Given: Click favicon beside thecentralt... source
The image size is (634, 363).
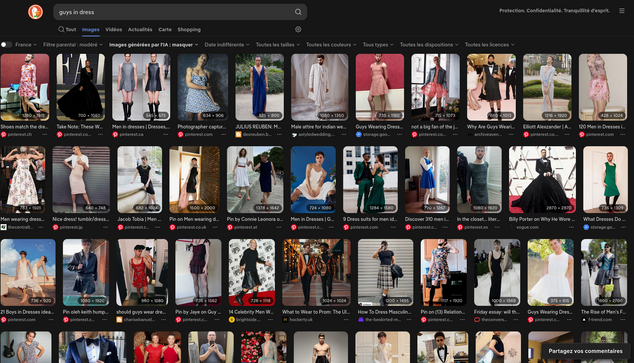Looking at the screenshot, I should 4,227.
